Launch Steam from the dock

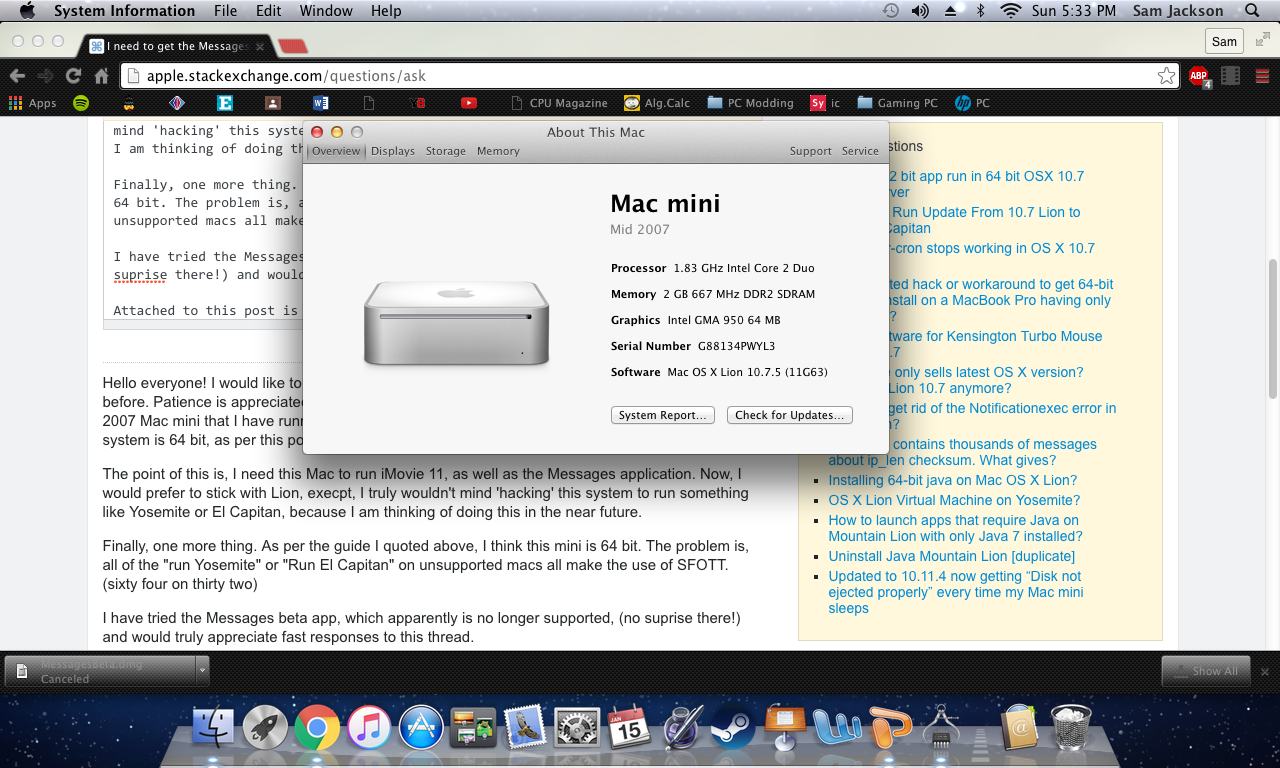(x=733, y=727)
